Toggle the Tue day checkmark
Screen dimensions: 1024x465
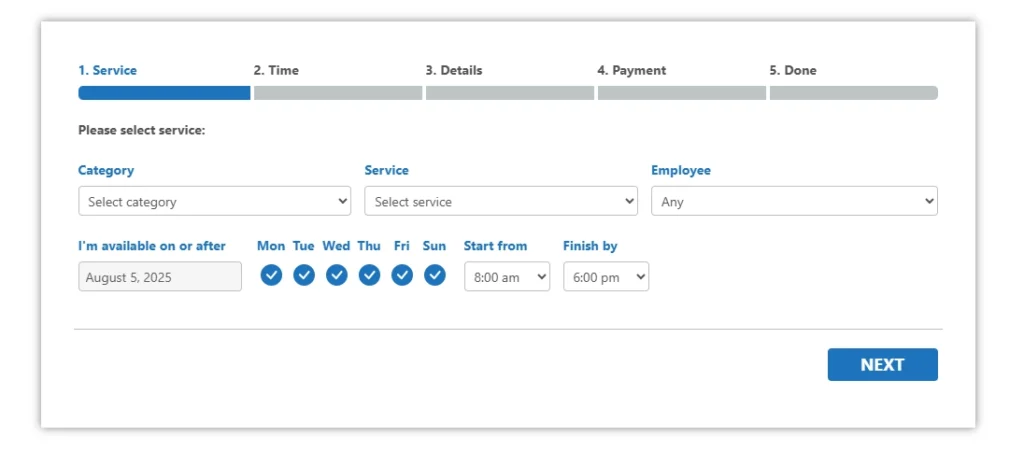(x=304, y=275)
